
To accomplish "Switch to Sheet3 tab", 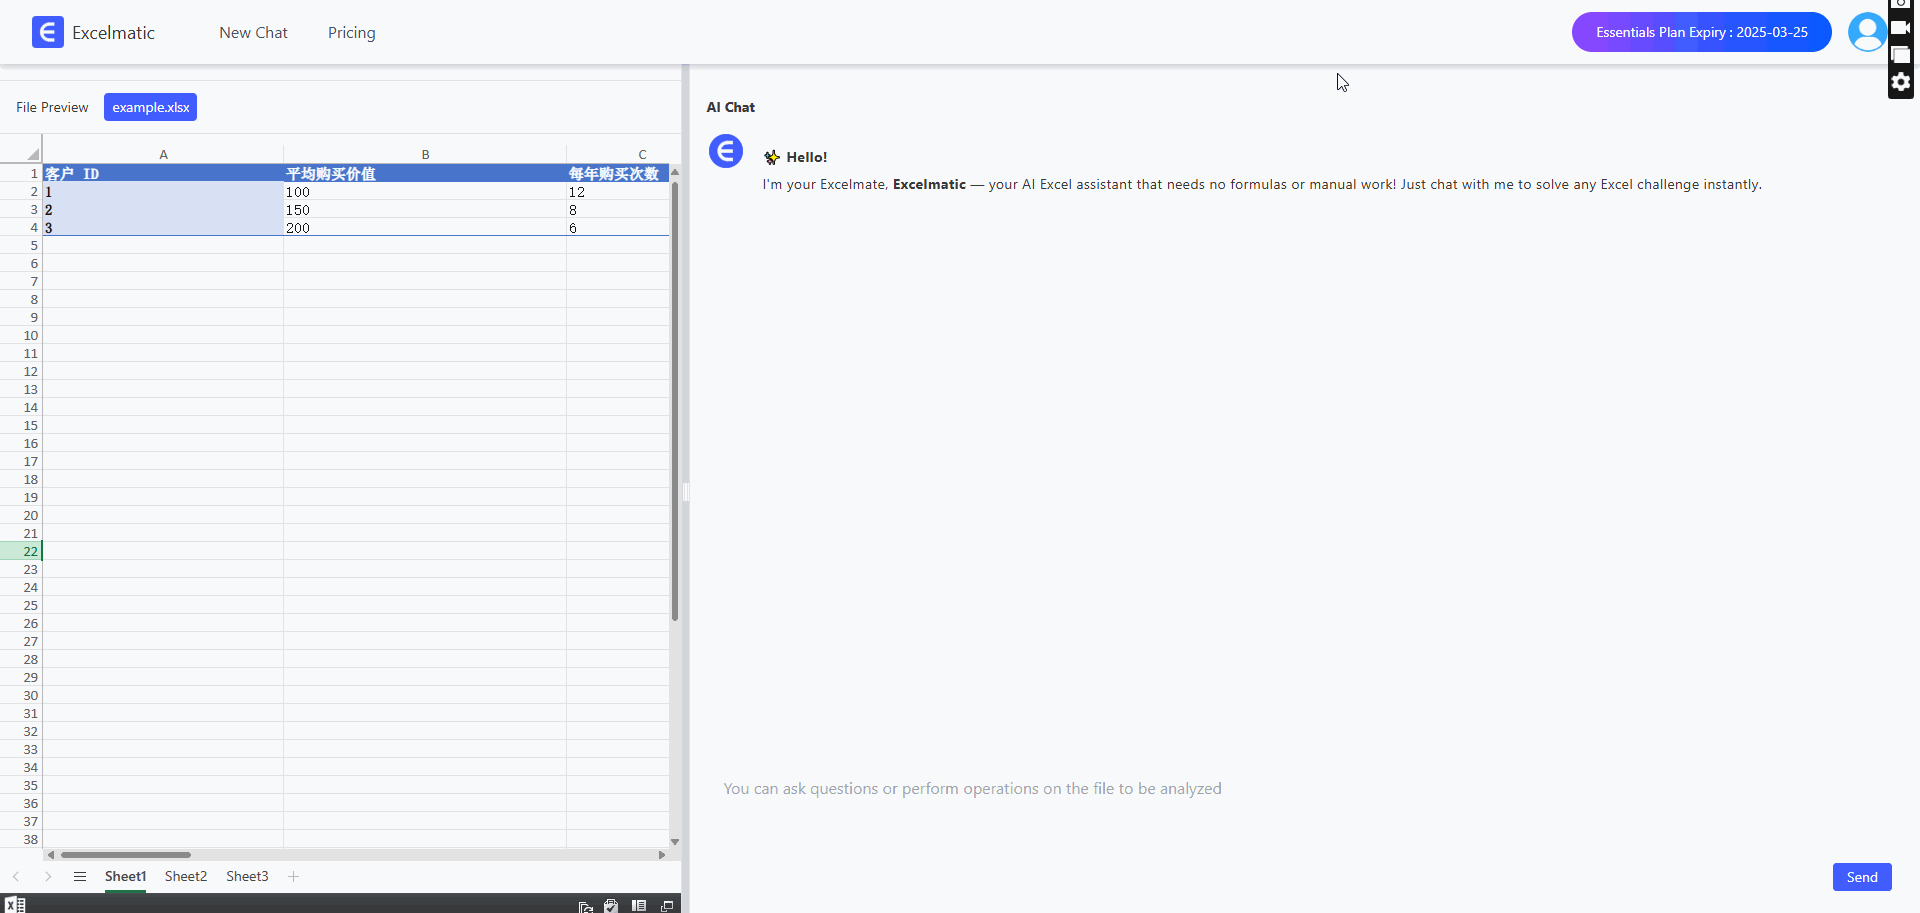I will pos(247,876).
